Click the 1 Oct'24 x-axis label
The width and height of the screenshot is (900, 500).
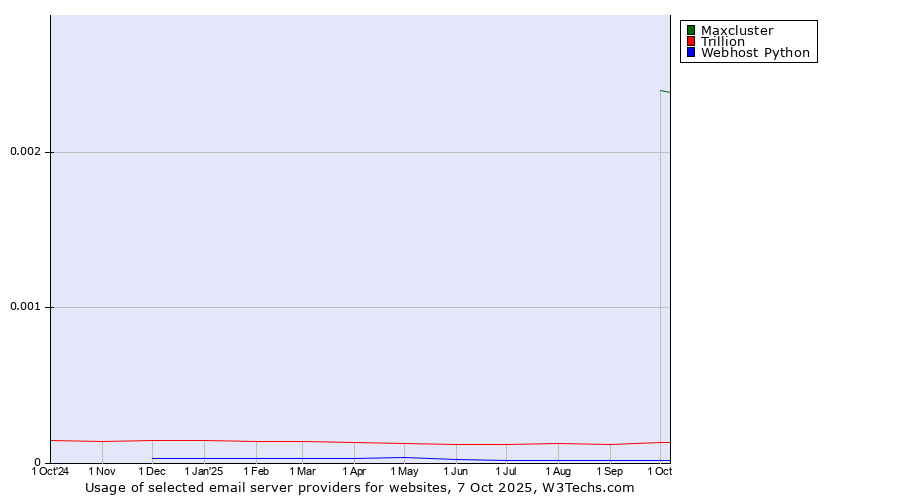click(x=50, y=471)
